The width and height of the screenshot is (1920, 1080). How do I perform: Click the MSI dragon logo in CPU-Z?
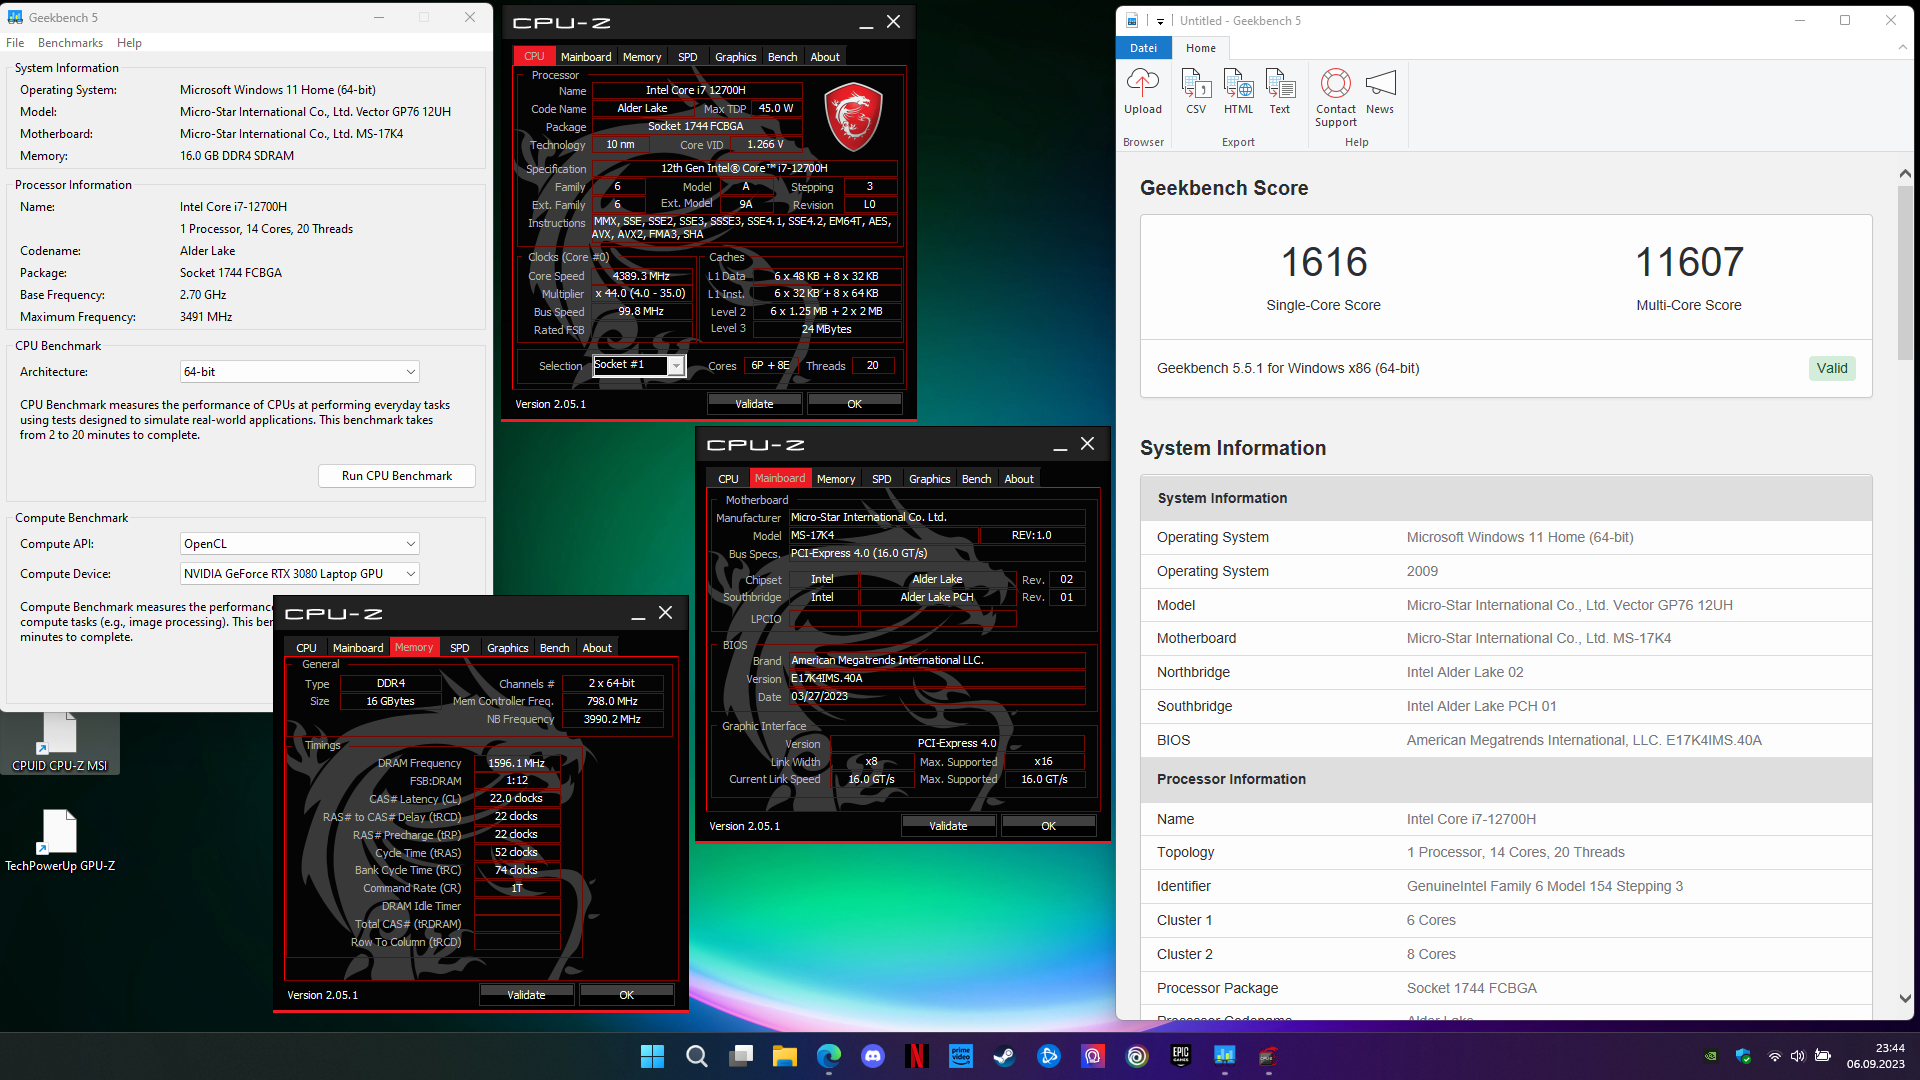(853, 117)
